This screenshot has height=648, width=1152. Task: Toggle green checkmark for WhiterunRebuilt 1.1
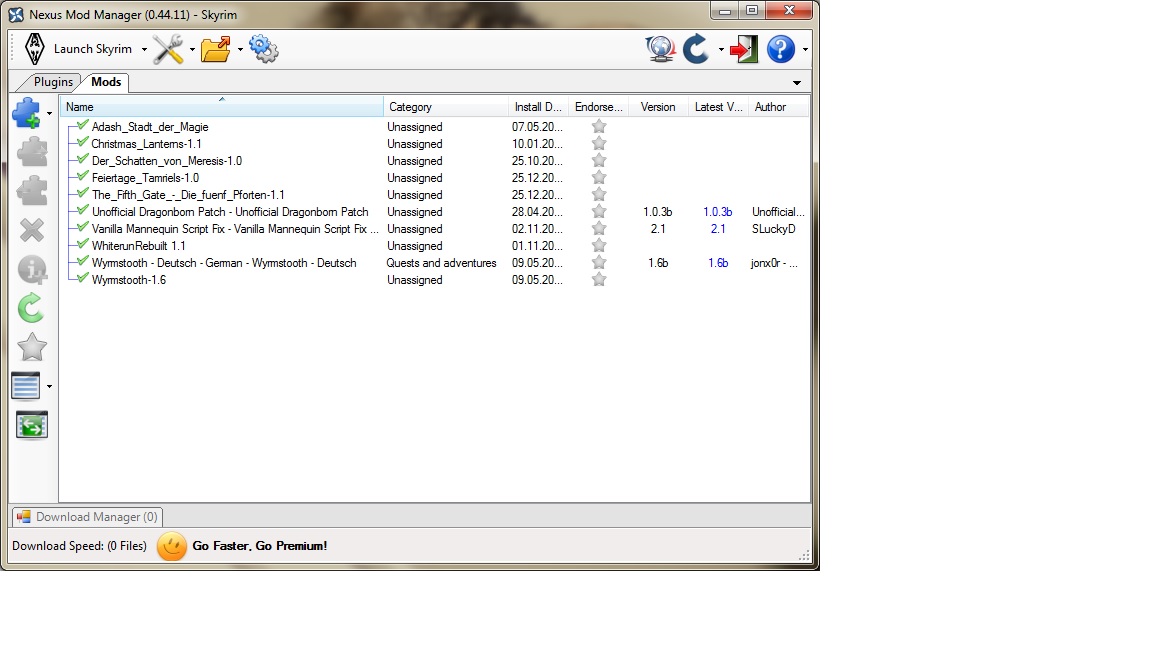(x=82, y=245)
